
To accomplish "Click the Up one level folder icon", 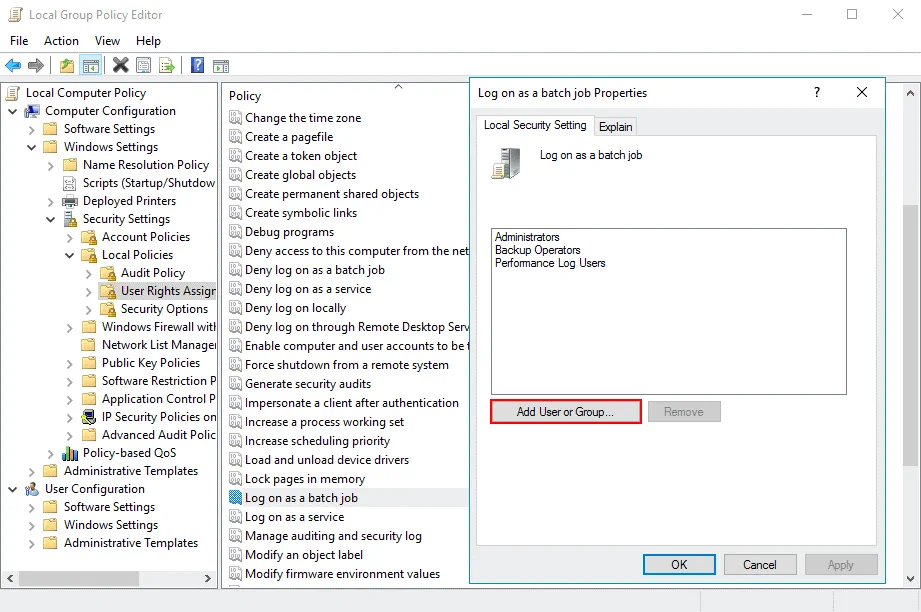I will tap(66, 66).
